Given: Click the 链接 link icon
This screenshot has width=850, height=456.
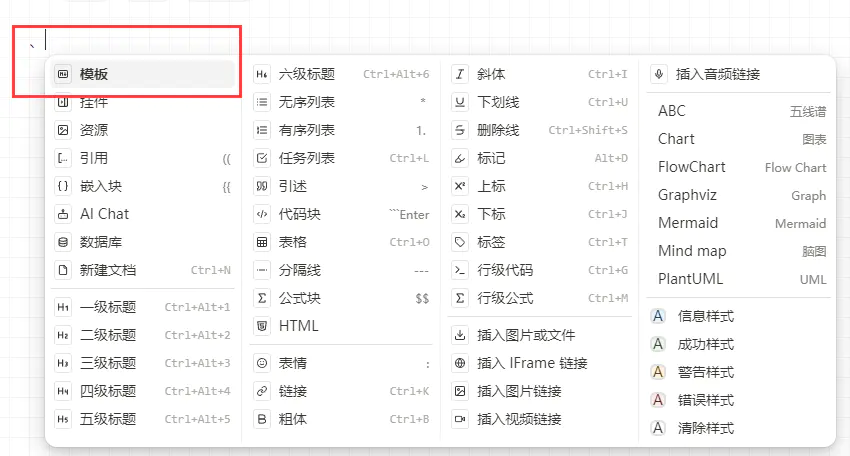Looking at the screenshot, I should pos(262,391).
